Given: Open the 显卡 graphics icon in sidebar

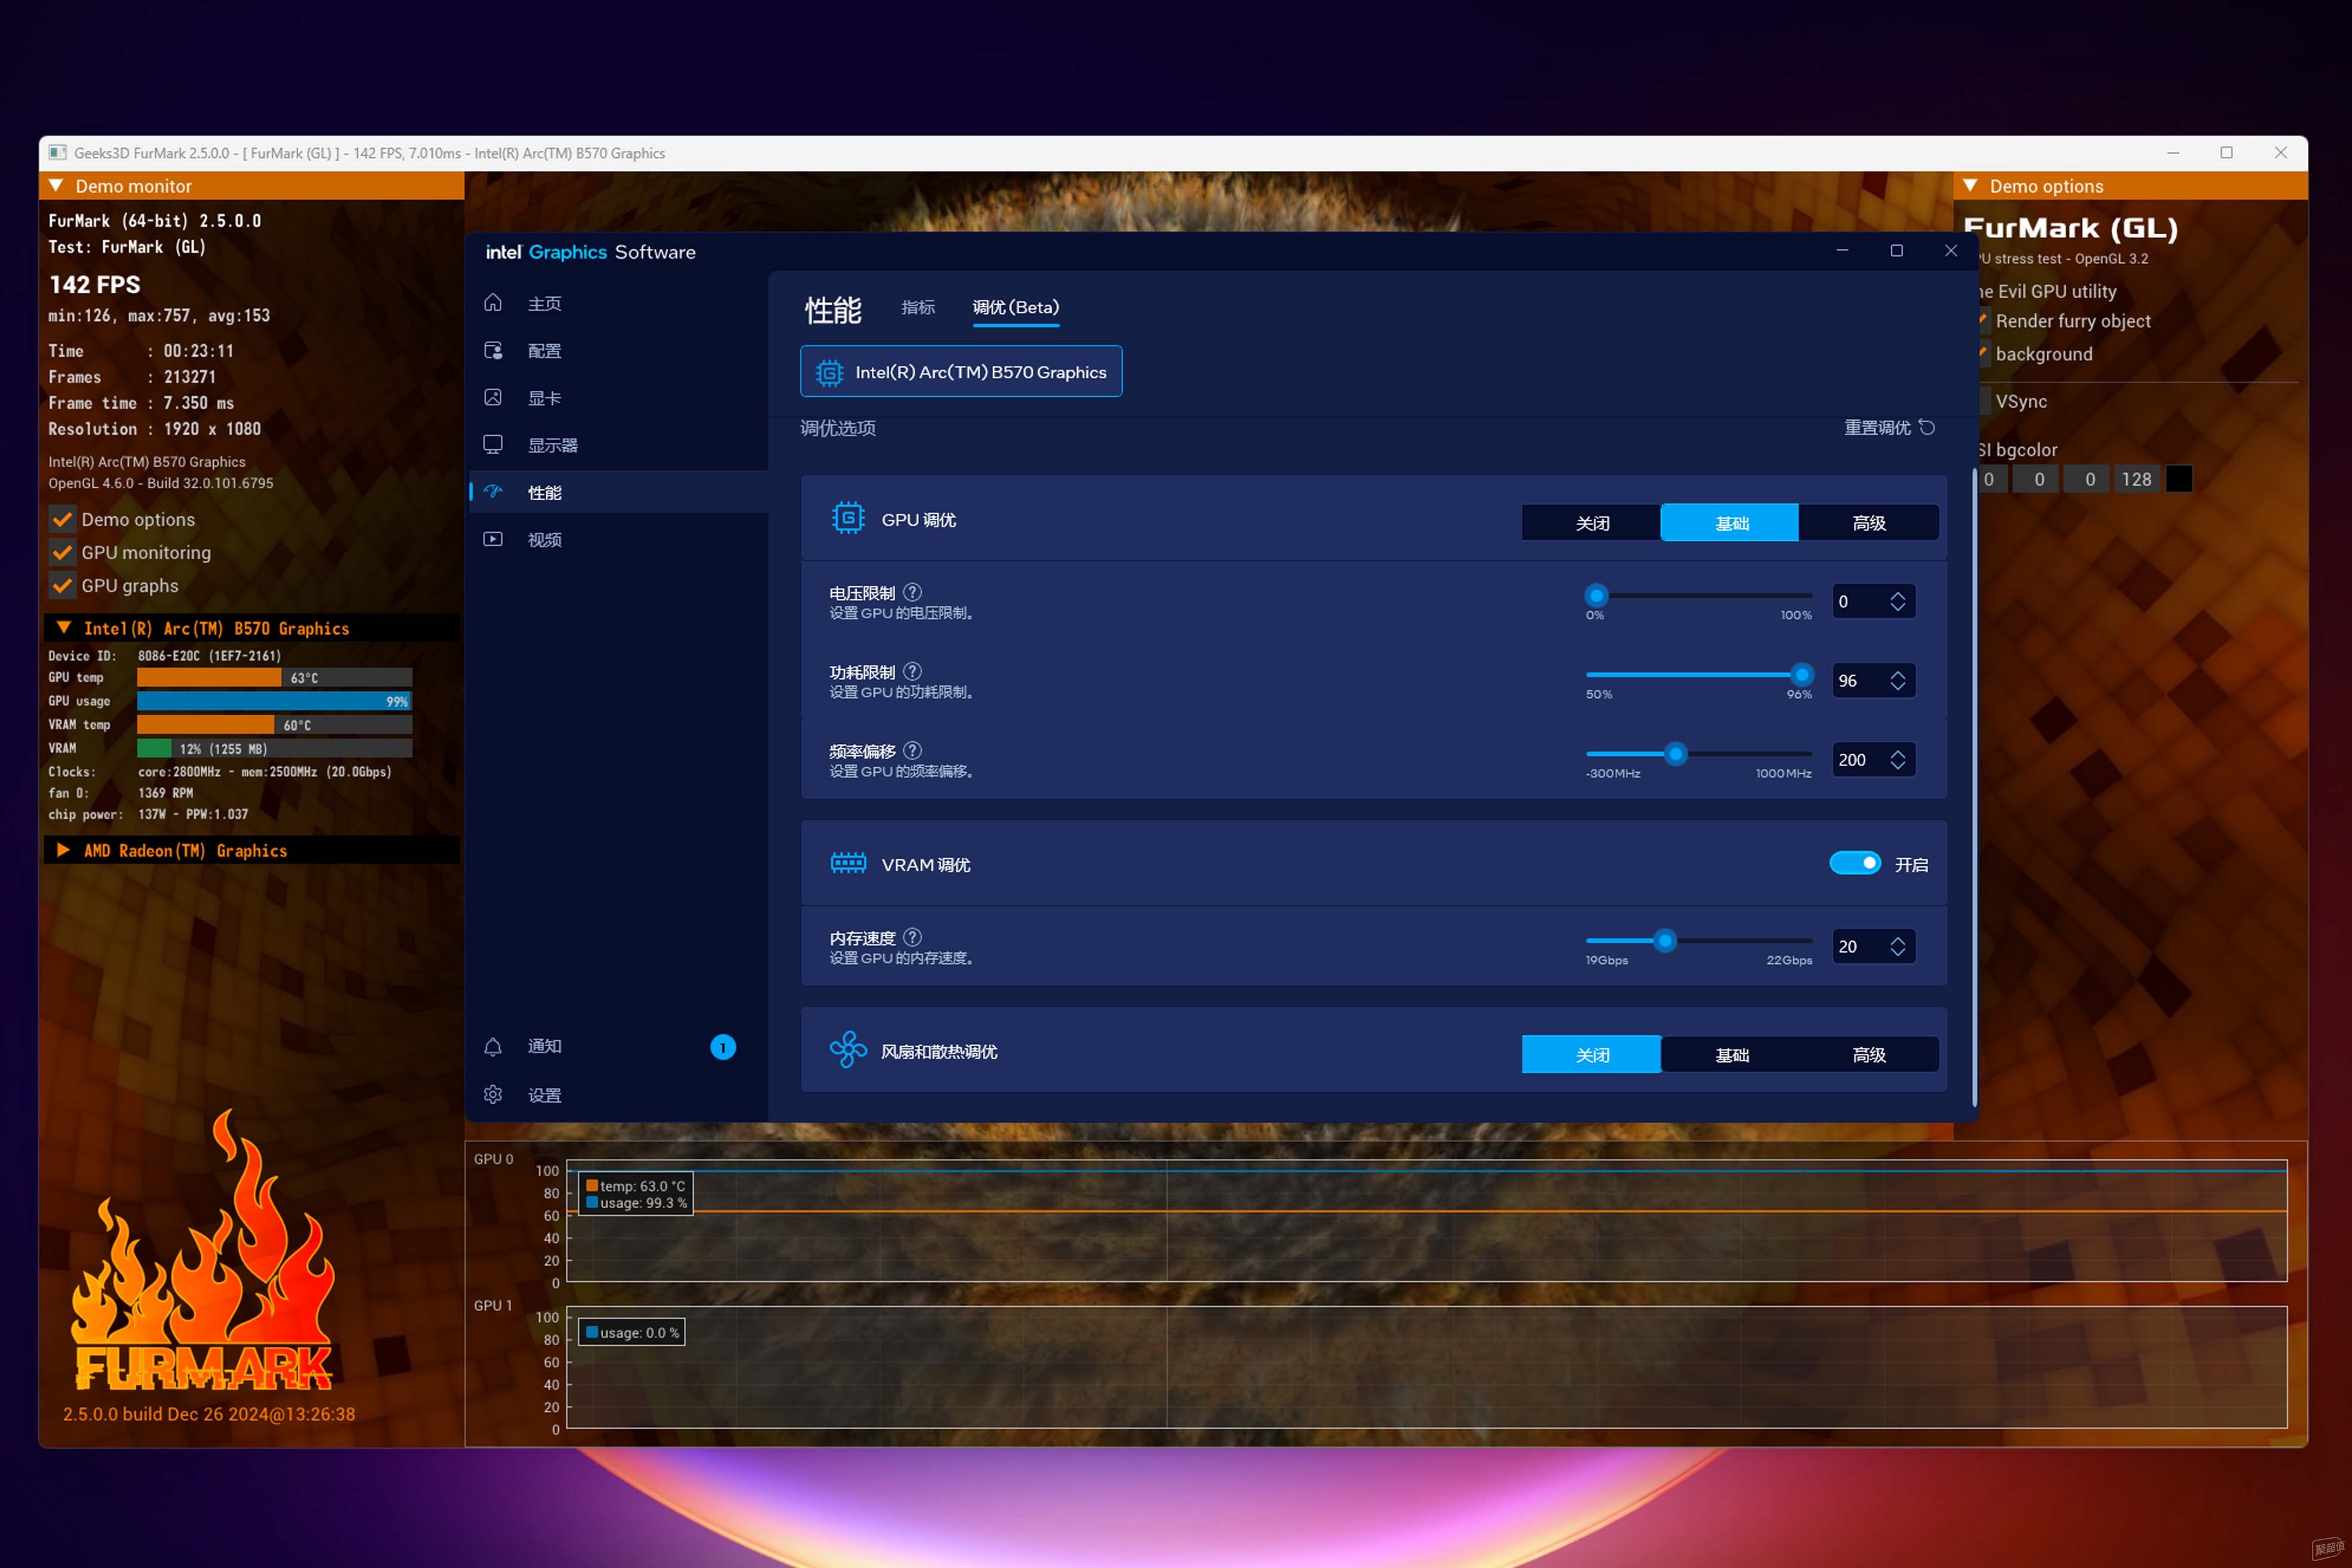Looking at the screenshot, I should [493, 397].
